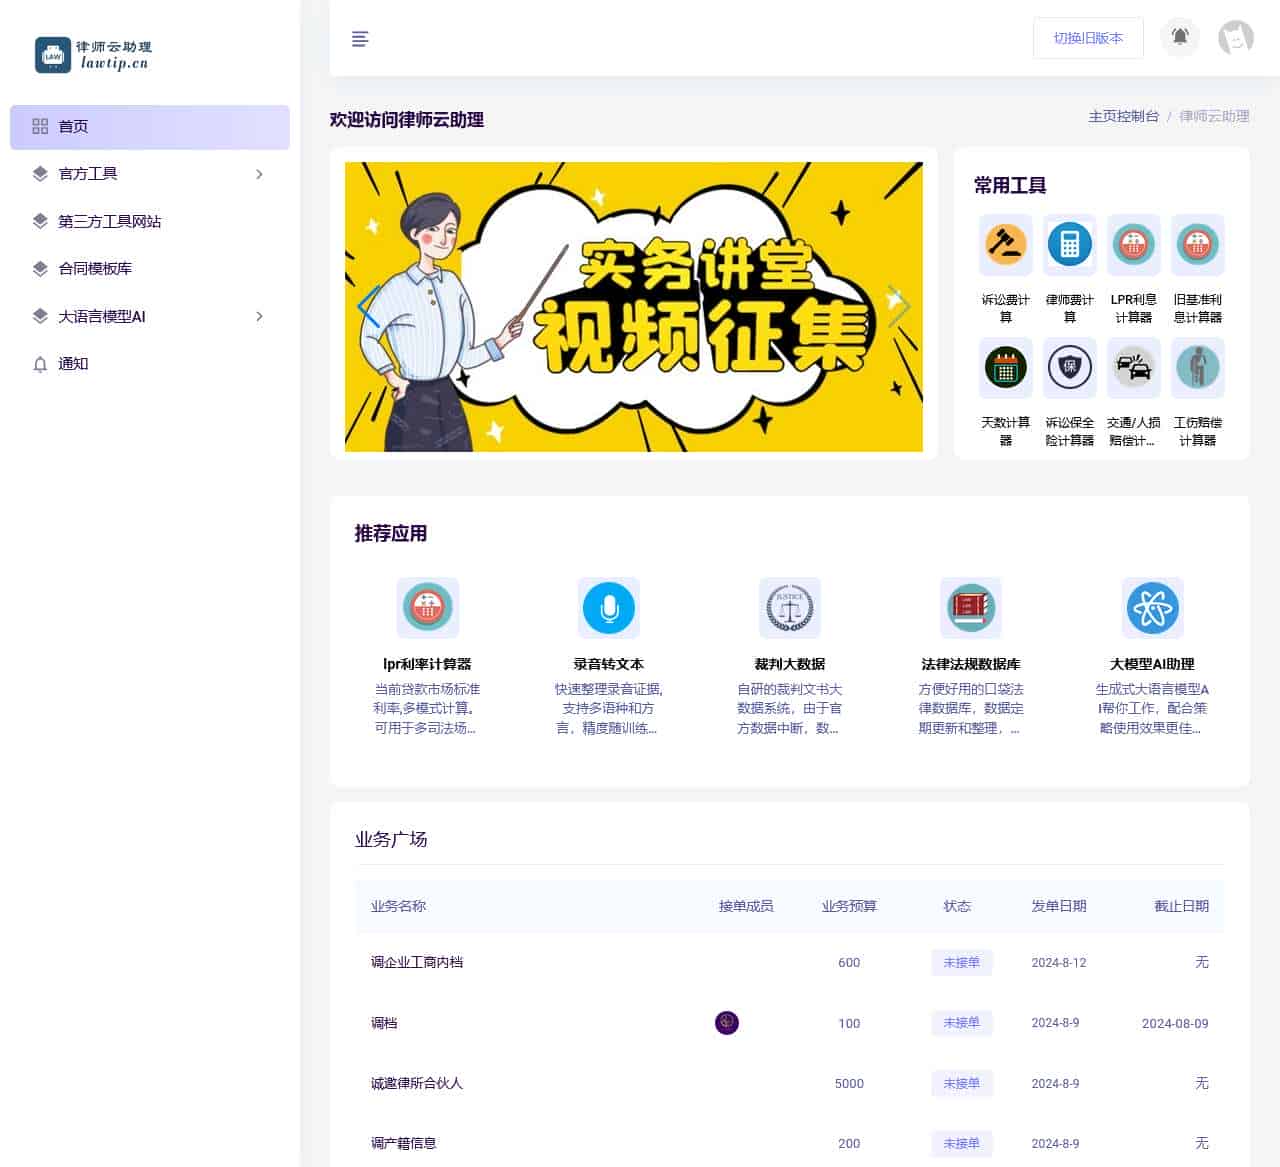Open the 律师费计算 calculator icon
The height and width of the screenshot is (1167, 1280).
(x=1070, y=244)
